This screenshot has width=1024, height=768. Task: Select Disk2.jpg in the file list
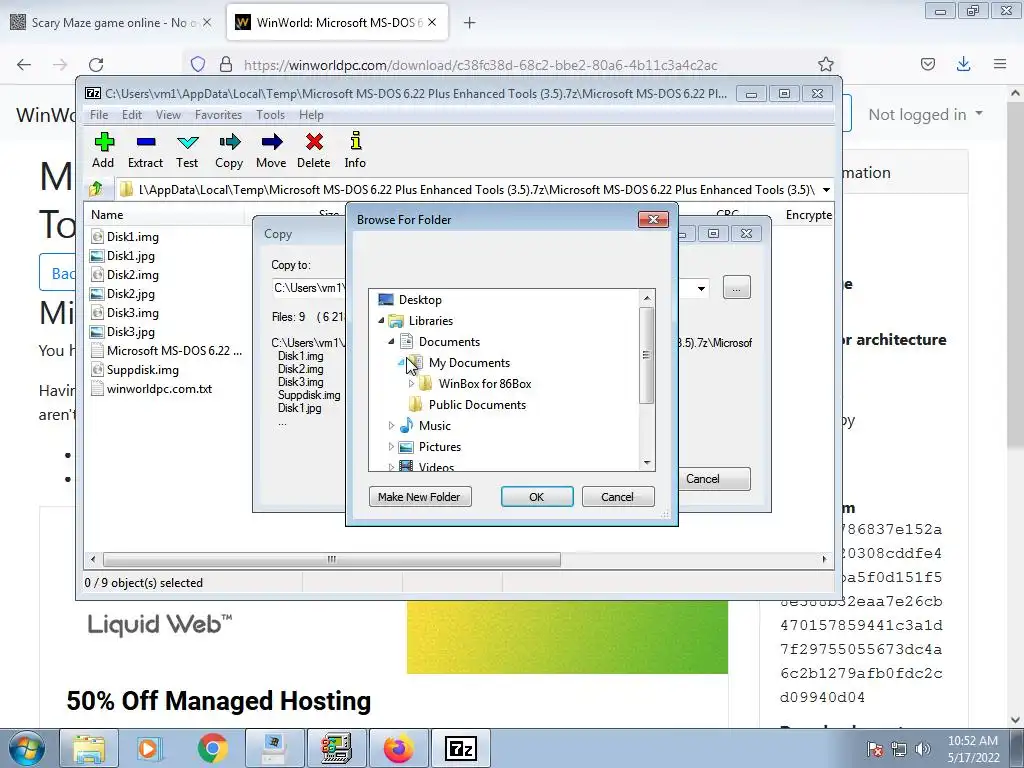[x=131, y=294]
